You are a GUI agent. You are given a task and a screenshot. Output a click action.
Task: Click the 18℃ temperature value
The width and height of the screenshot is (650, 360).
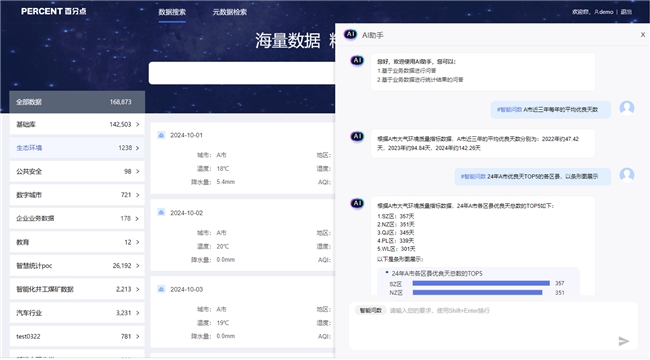coord(223,168)
